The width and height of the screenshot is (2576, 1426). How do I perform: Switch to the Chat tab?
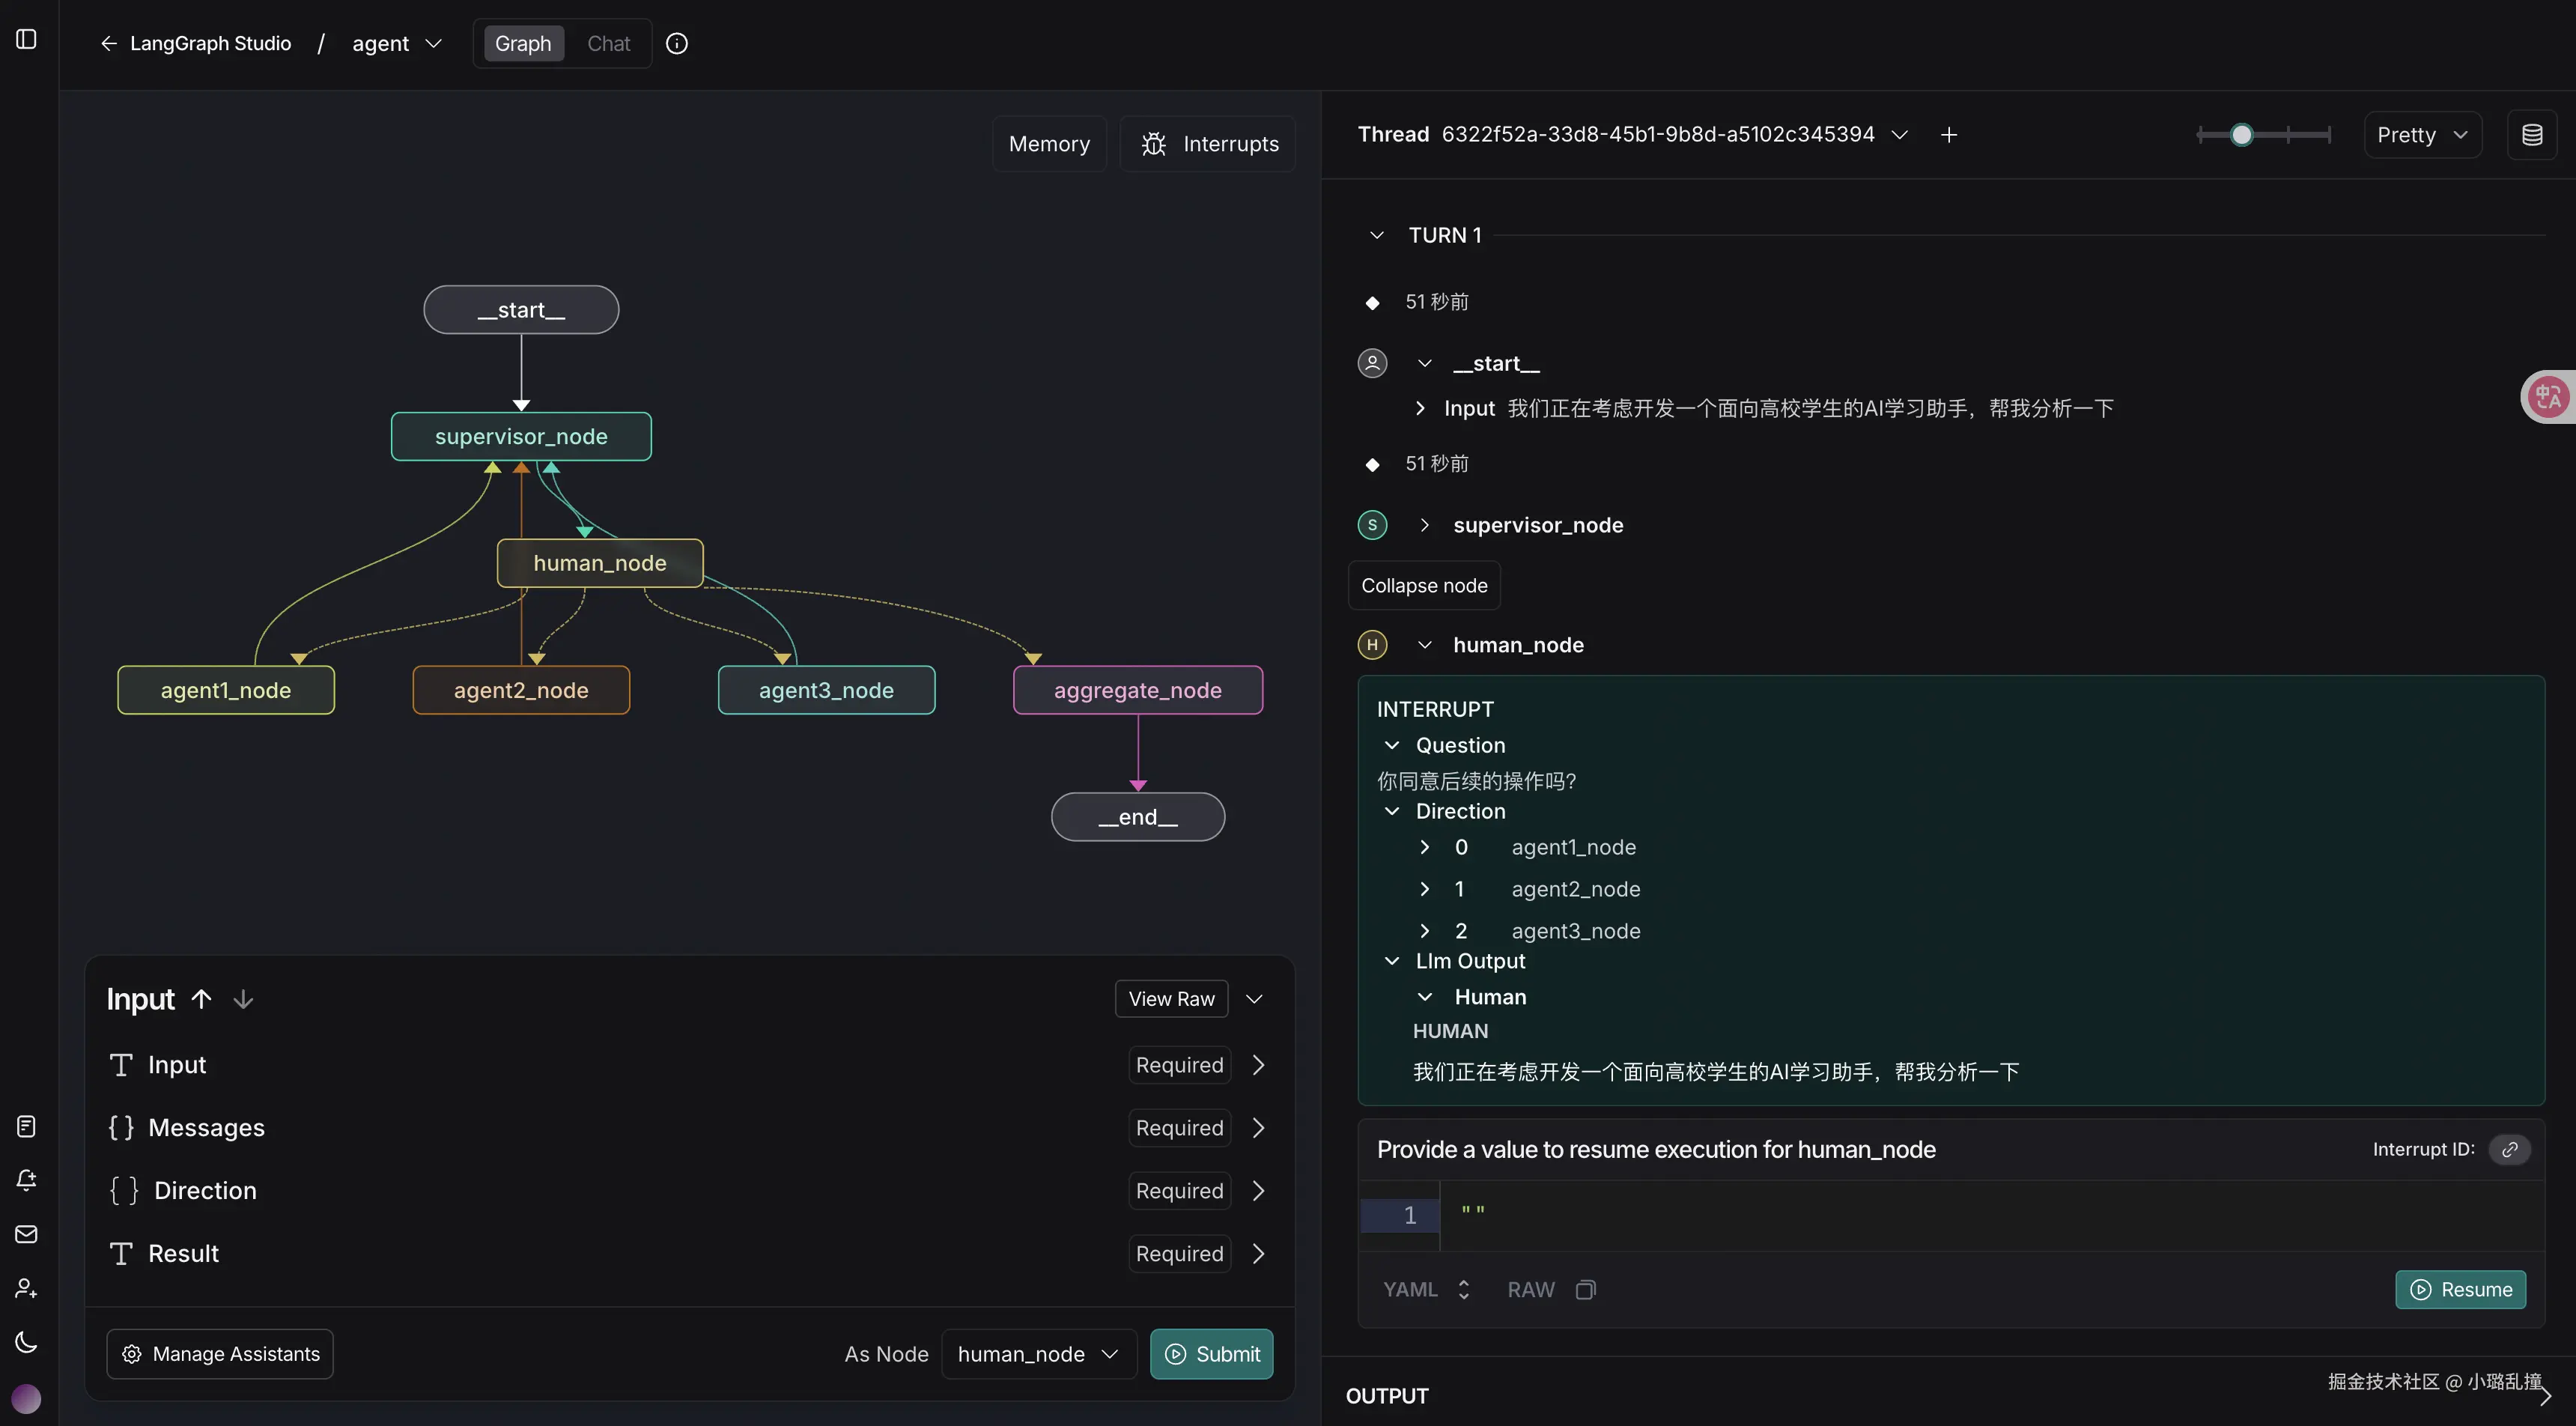[x=608, y=44]
